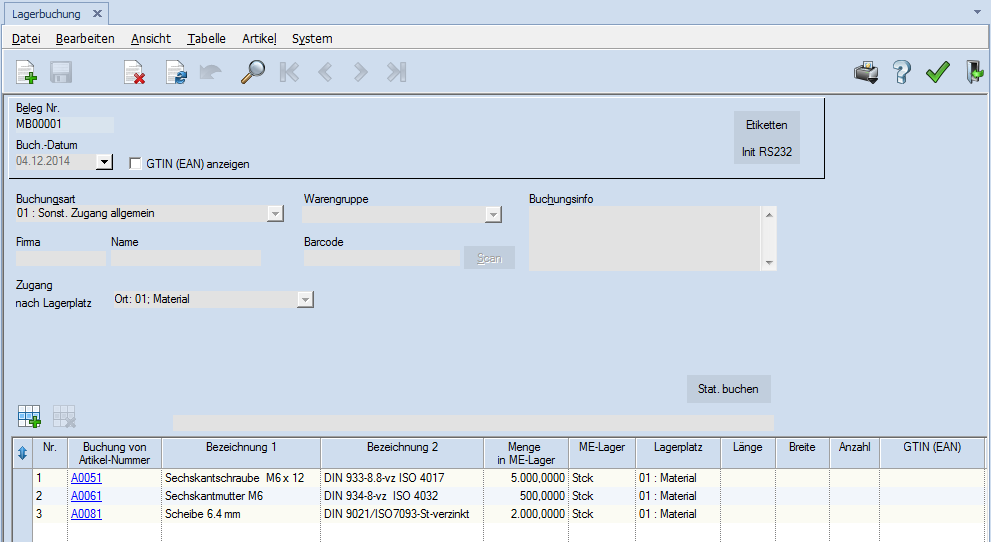Open article link A0051
Screen dimensions: 991x542
pyautogui.click(x=86, y=478)
